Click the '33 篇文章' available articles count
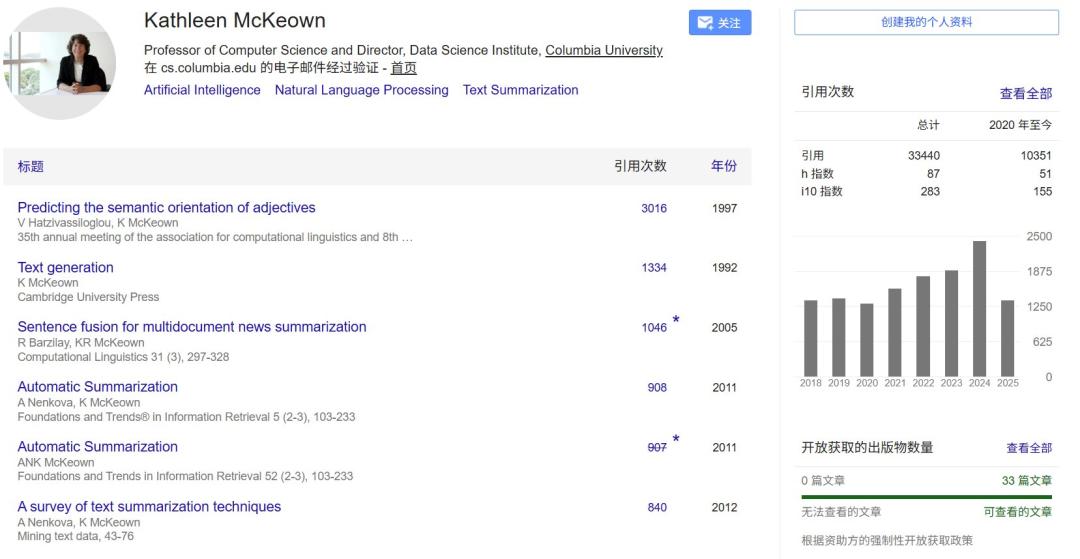Viewport: 1080px width, 559px height. coord(1026,481)
